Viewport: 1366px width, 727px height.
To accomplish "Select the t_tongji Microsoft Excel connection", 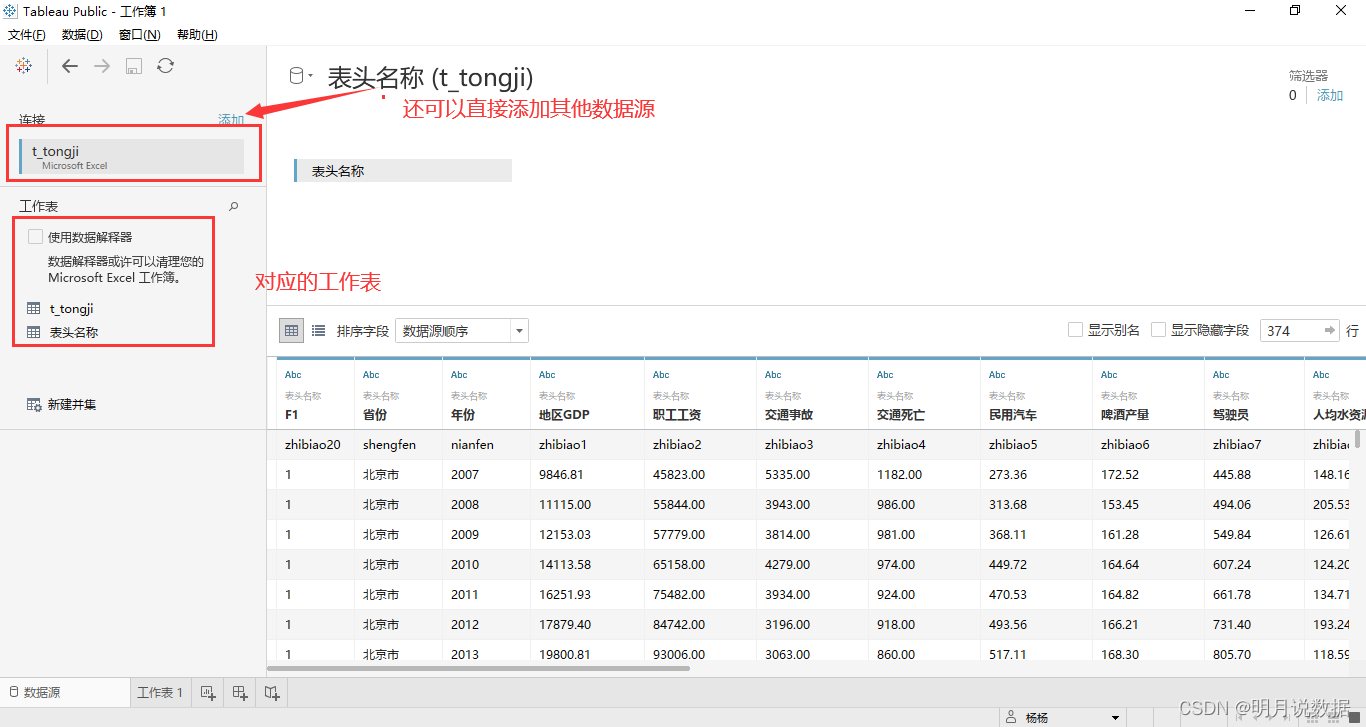I will pos(131,157).
